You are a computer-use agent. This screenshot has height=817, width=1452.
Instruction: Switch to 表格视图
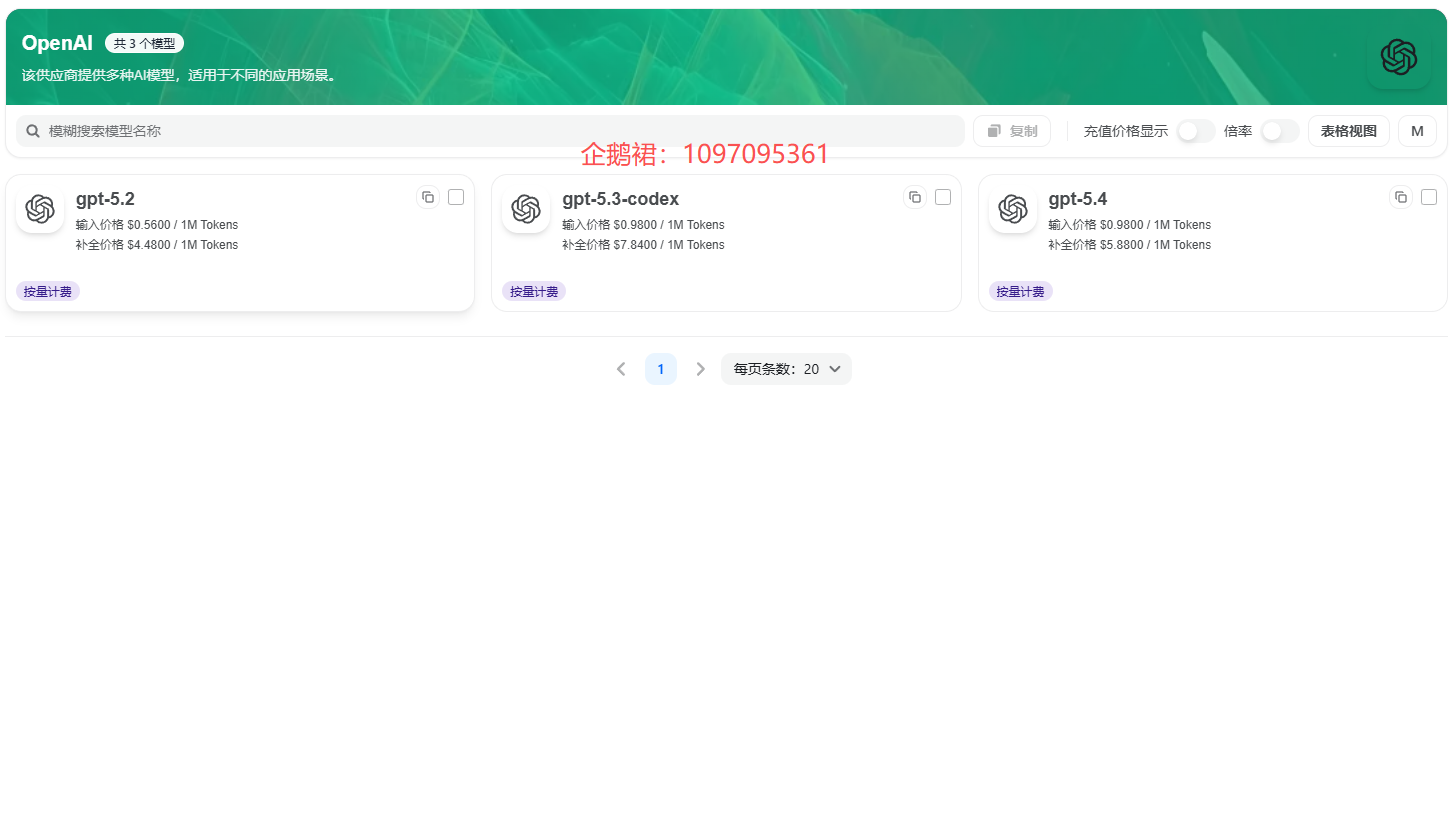pyautogui.click(x=1349, y=131)
